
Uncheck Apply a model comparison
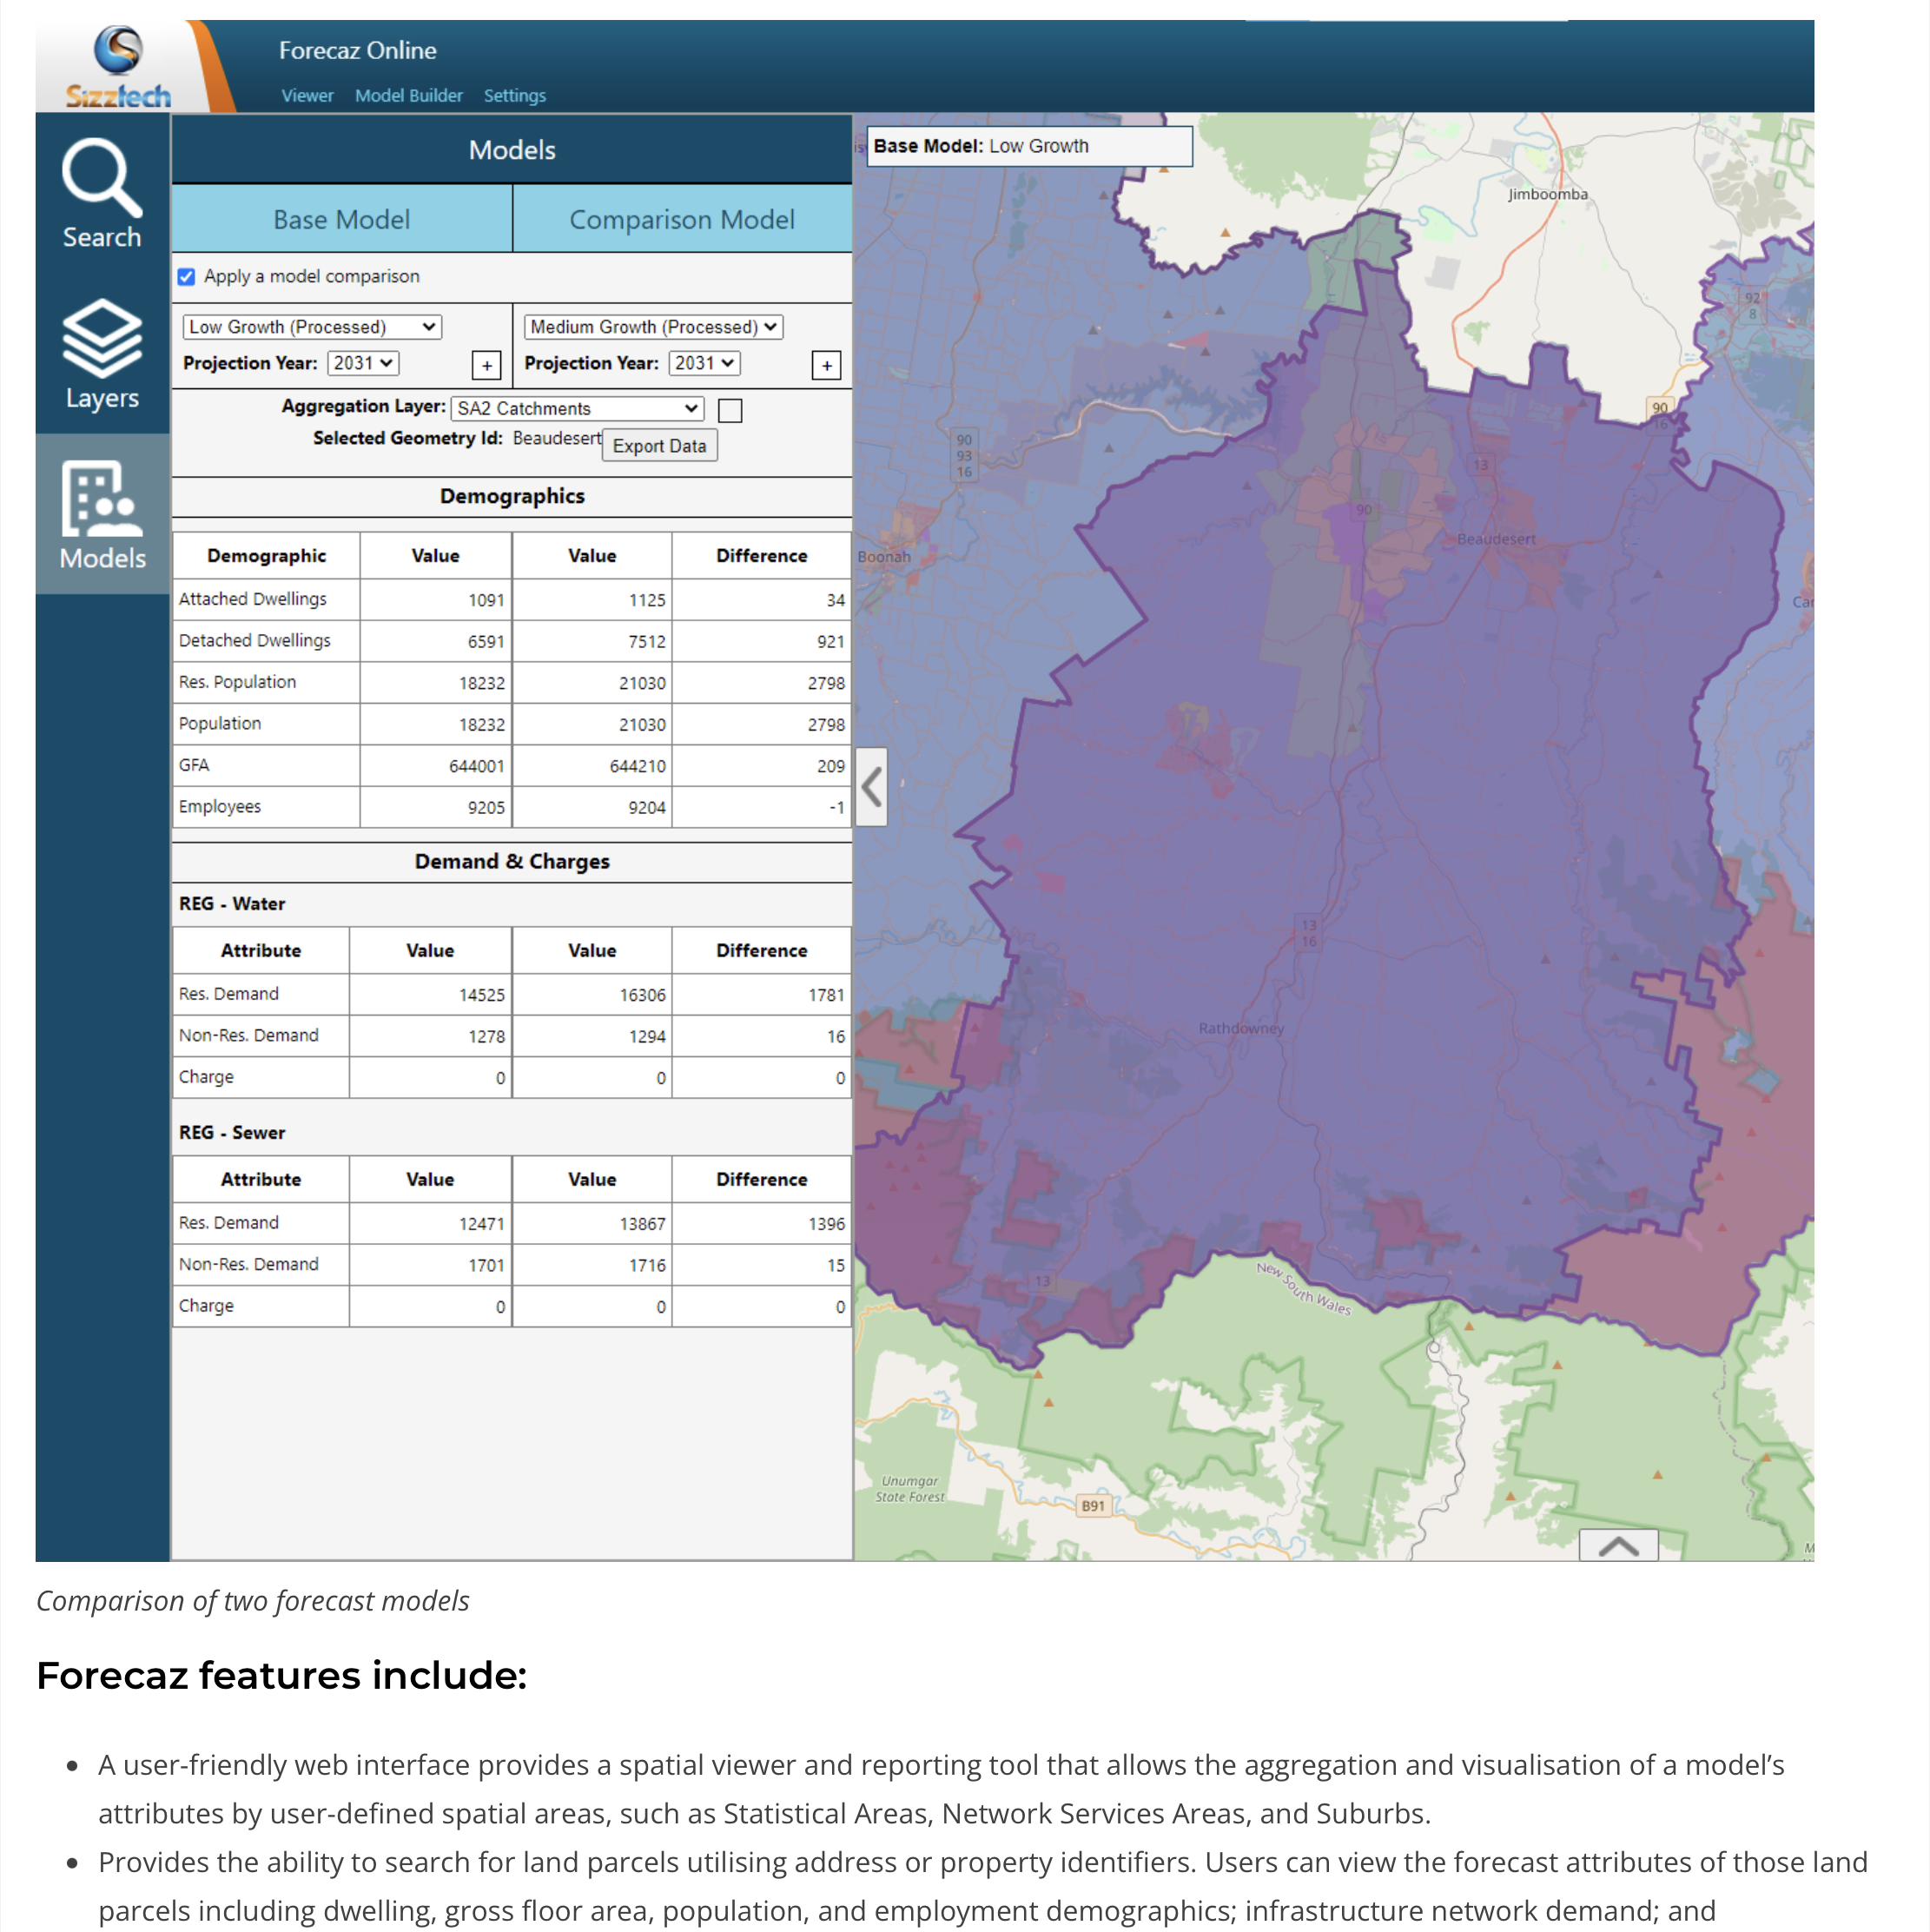(187, 277)
